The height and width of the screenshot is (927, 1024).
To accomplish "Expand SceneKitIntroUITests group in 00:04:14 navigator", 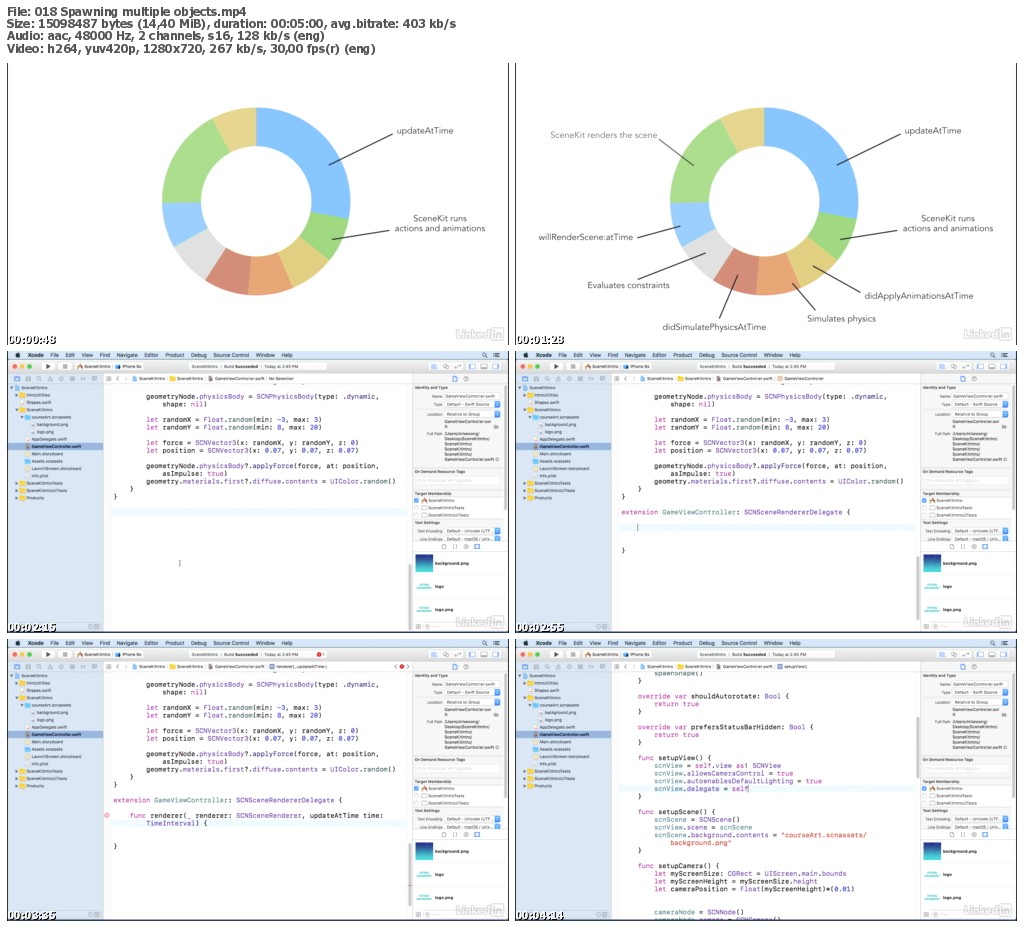I will pyautogui.click(x=524, y=779).
